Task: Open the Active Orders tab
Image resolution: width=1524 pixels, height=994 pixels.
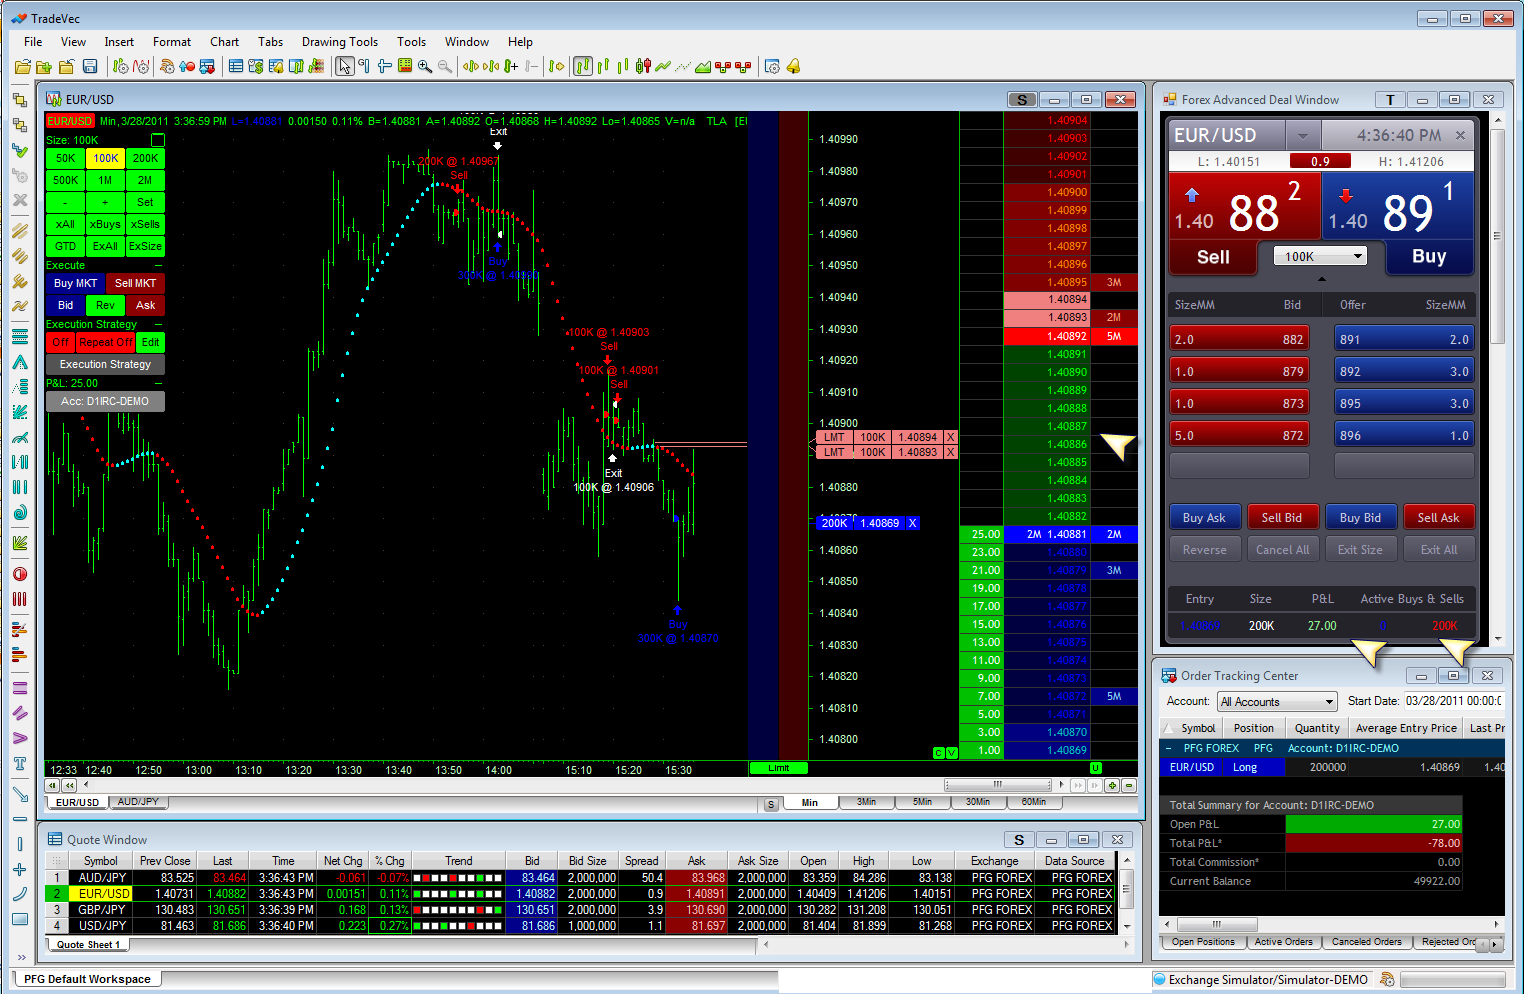Action: pos(1283,942)
